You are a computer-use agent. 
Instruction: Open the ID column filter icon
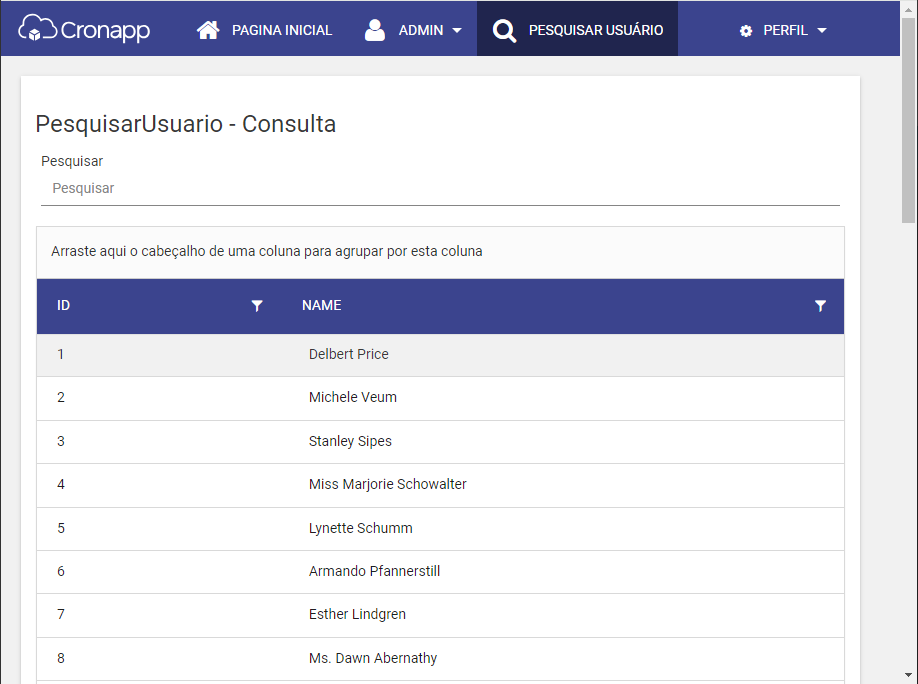[257, 305]
